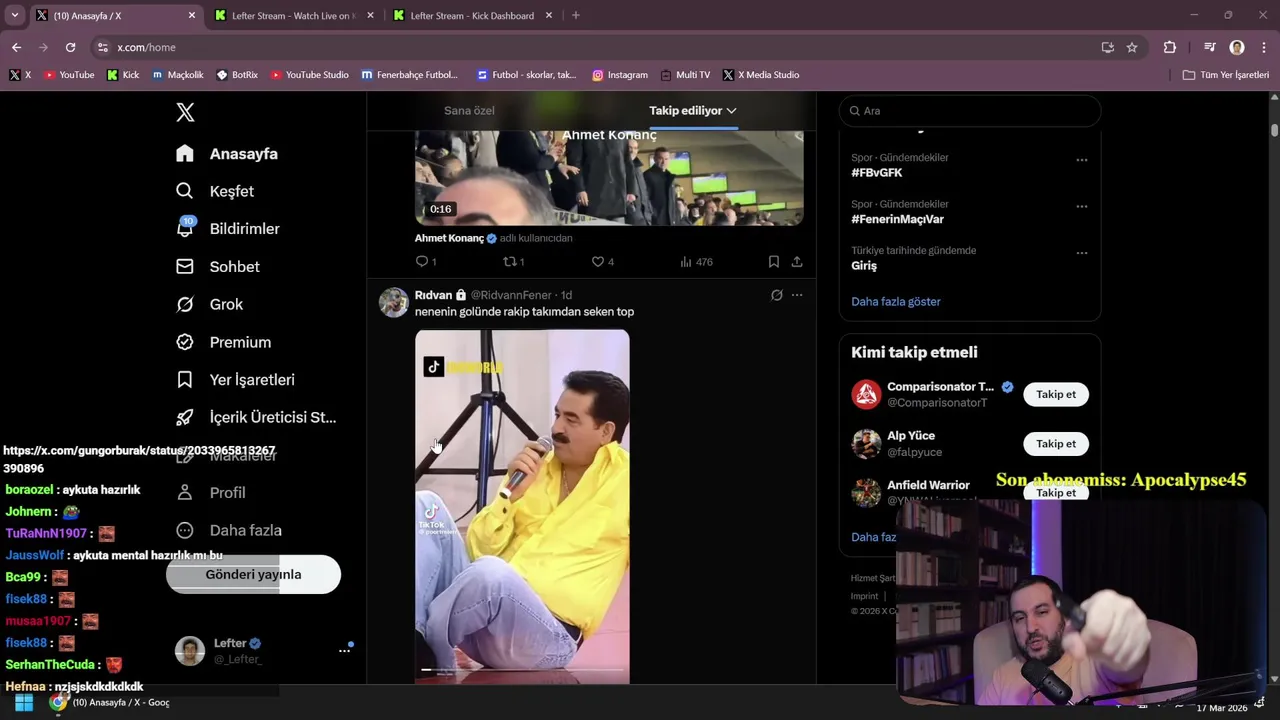Image resolution: width=1280 pixels, height=720 pixels.
Task: Switch to Lefter Stream Watch Live tab
Action: tap(293, 16)
